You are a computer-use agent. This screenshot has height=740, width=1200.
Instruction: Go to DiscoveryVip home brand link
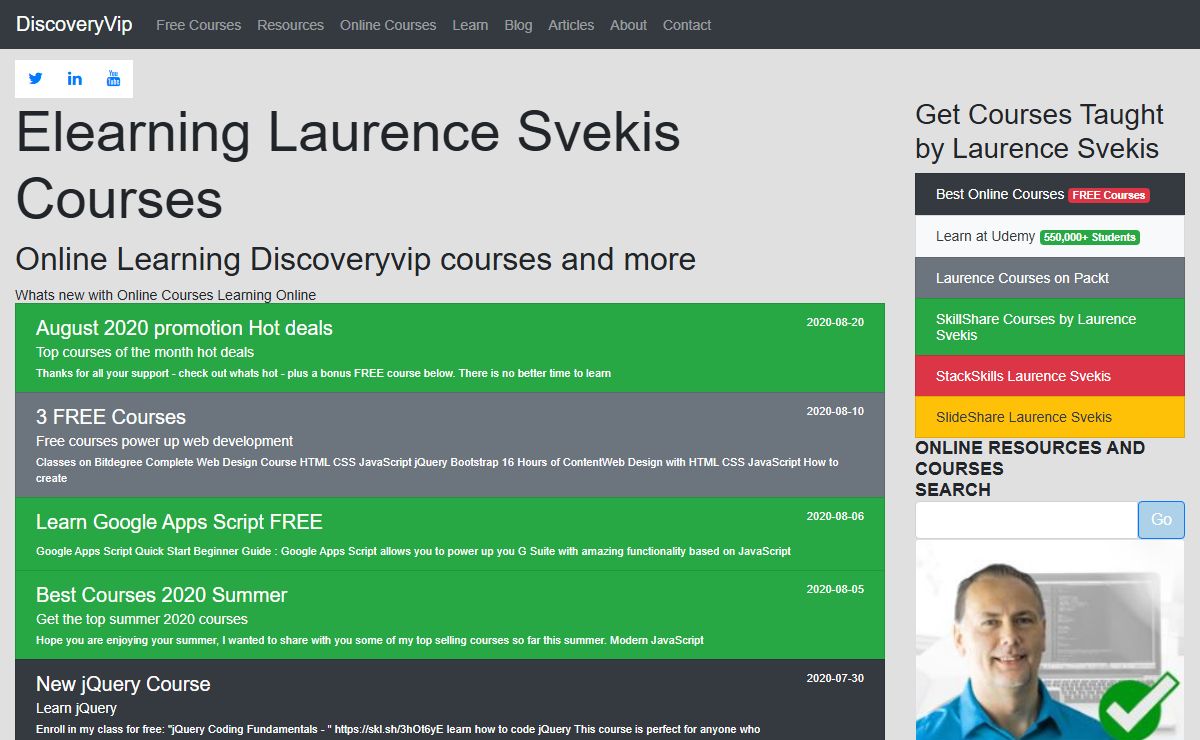coord(74,25)
